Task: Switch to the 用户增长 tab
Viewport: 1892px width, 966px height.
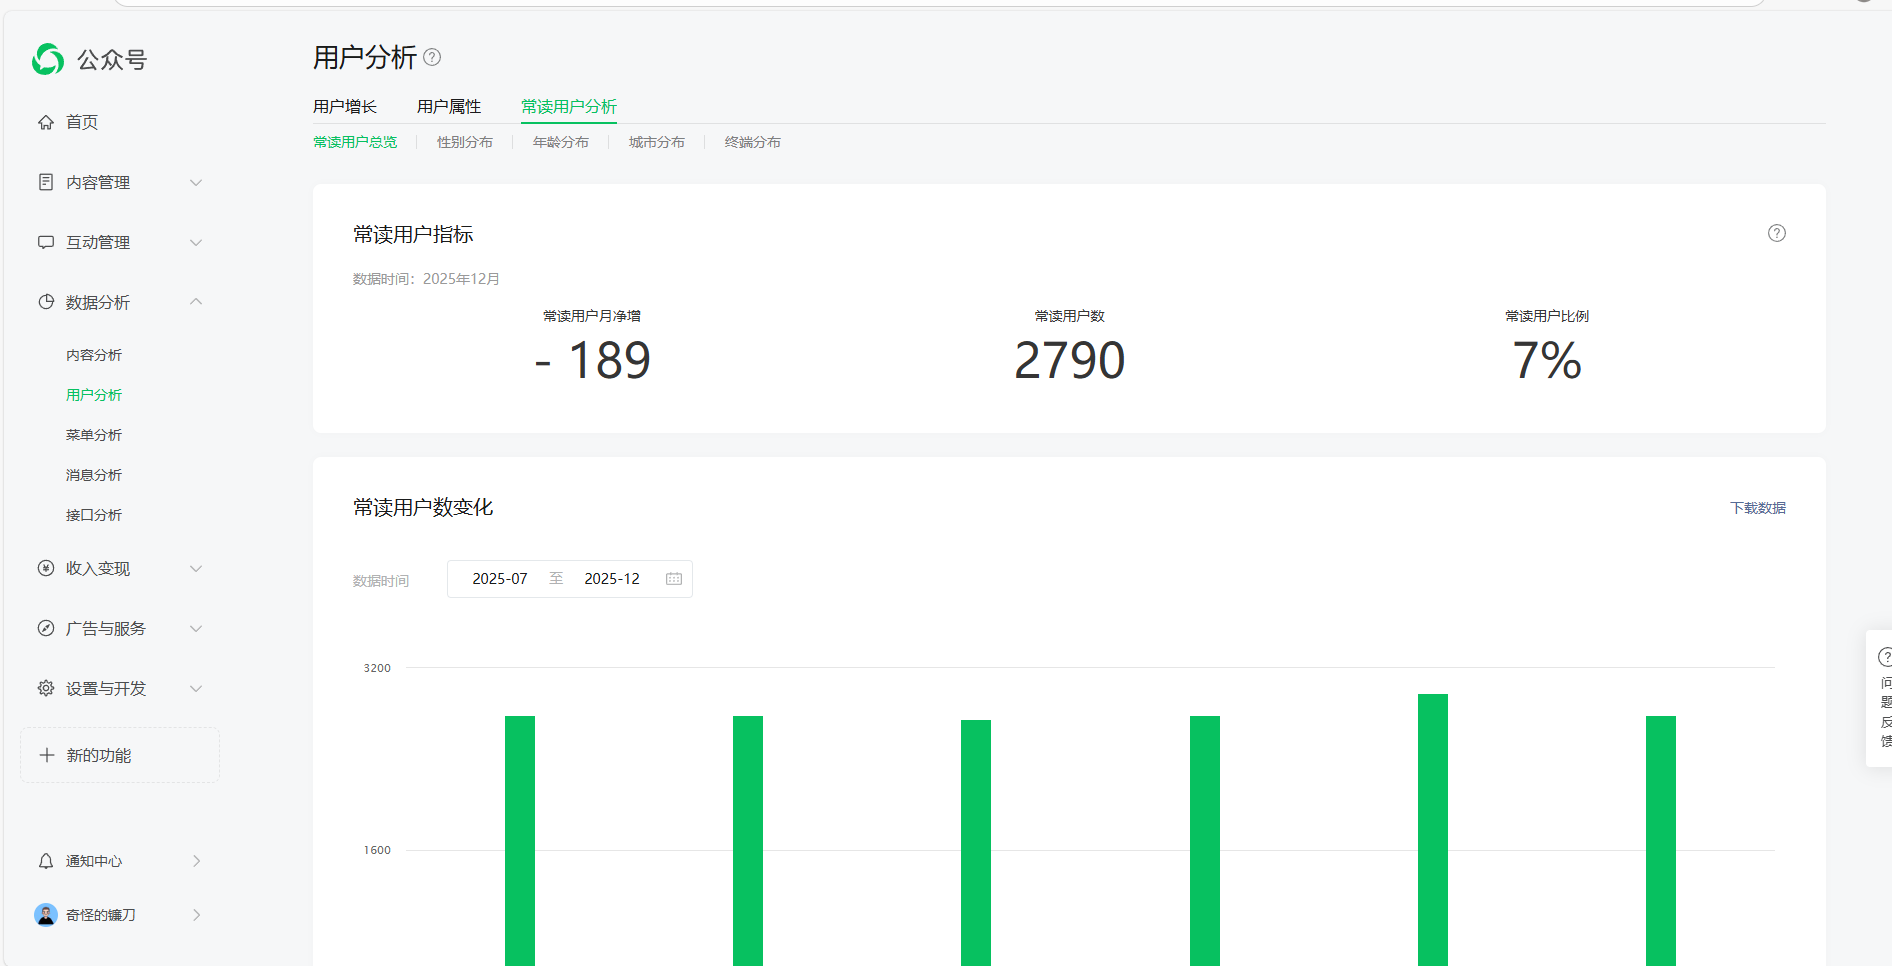Action: (345, 106)
